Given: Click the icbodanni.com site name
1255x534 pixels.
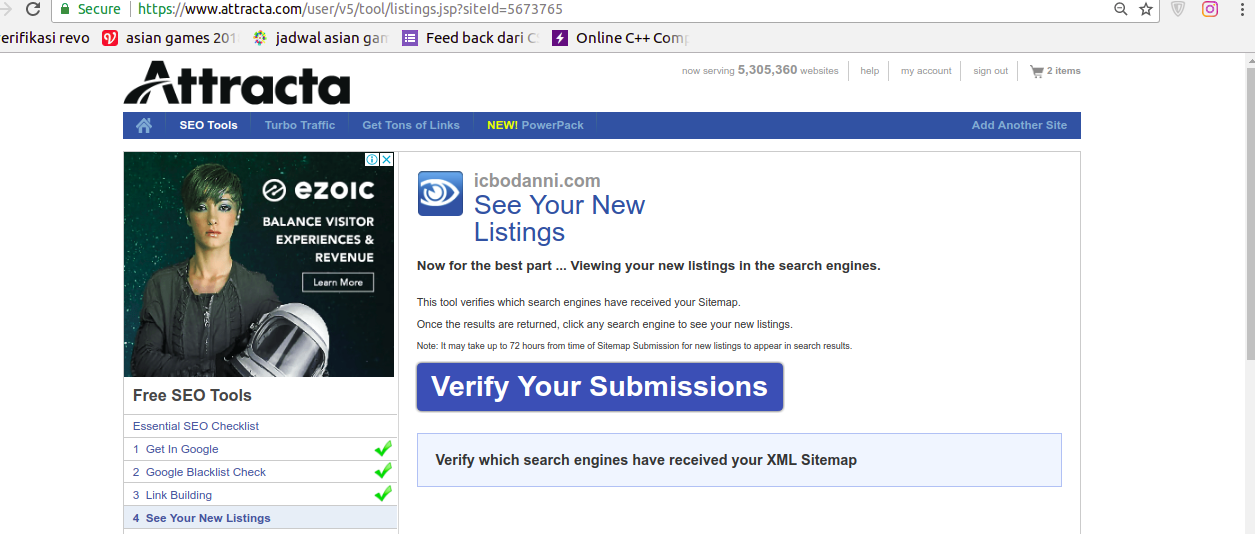Looking at the screenshot, I should [537, 181].
